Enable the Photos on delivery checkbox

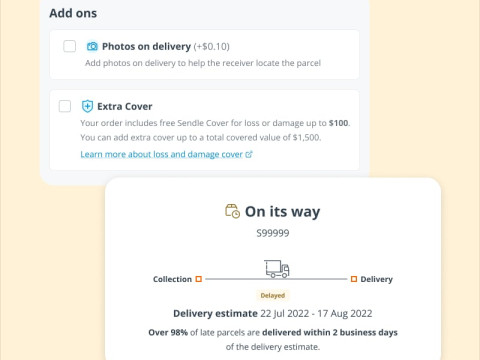70,46
